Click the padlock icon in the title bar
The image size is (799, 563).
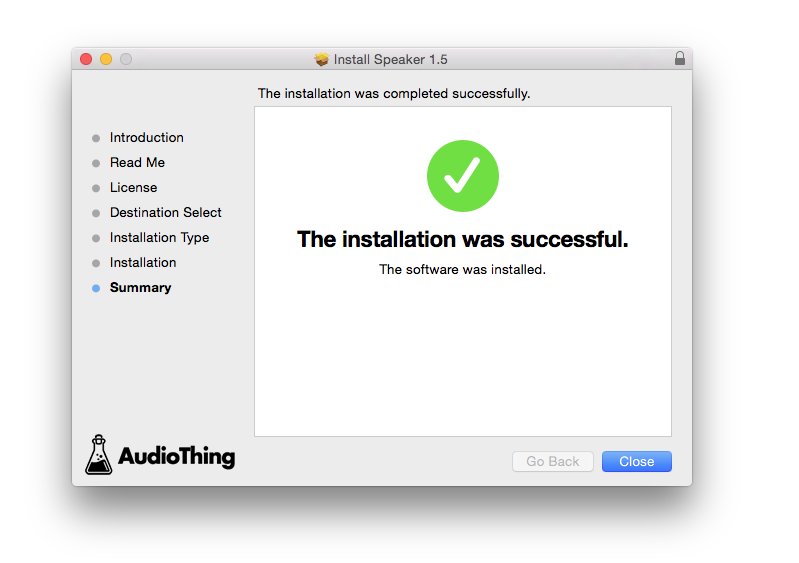[680, 59]
